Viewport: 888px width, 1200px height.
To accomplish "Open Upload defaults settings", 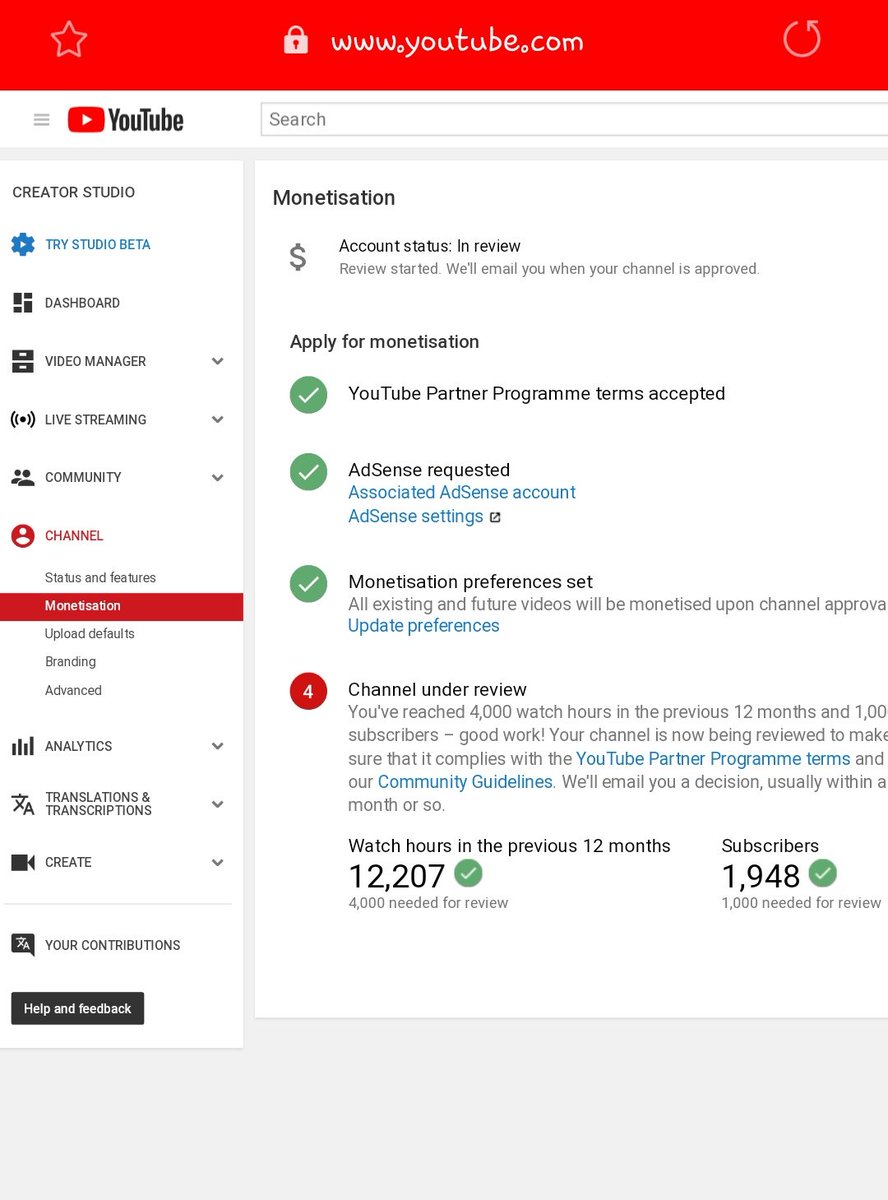I will [x=89, y=634].
